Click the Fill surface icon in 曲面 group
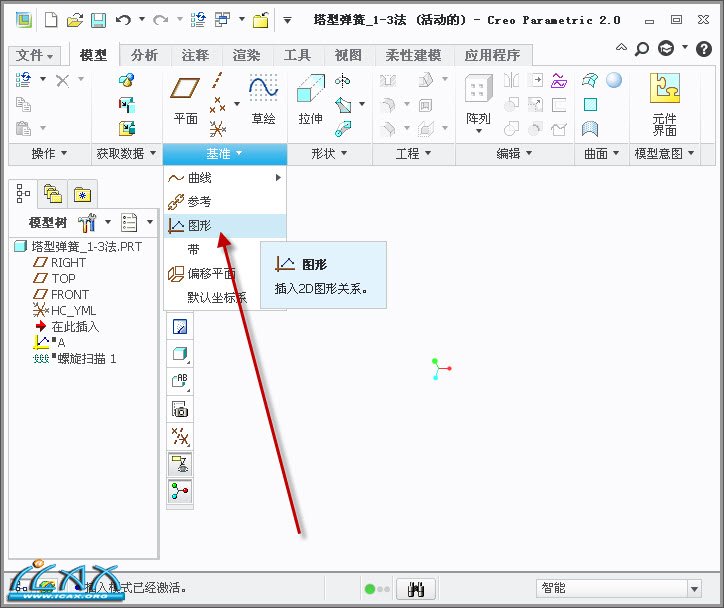This screenshot has width=724, height=608. click(x=590, y=105)
